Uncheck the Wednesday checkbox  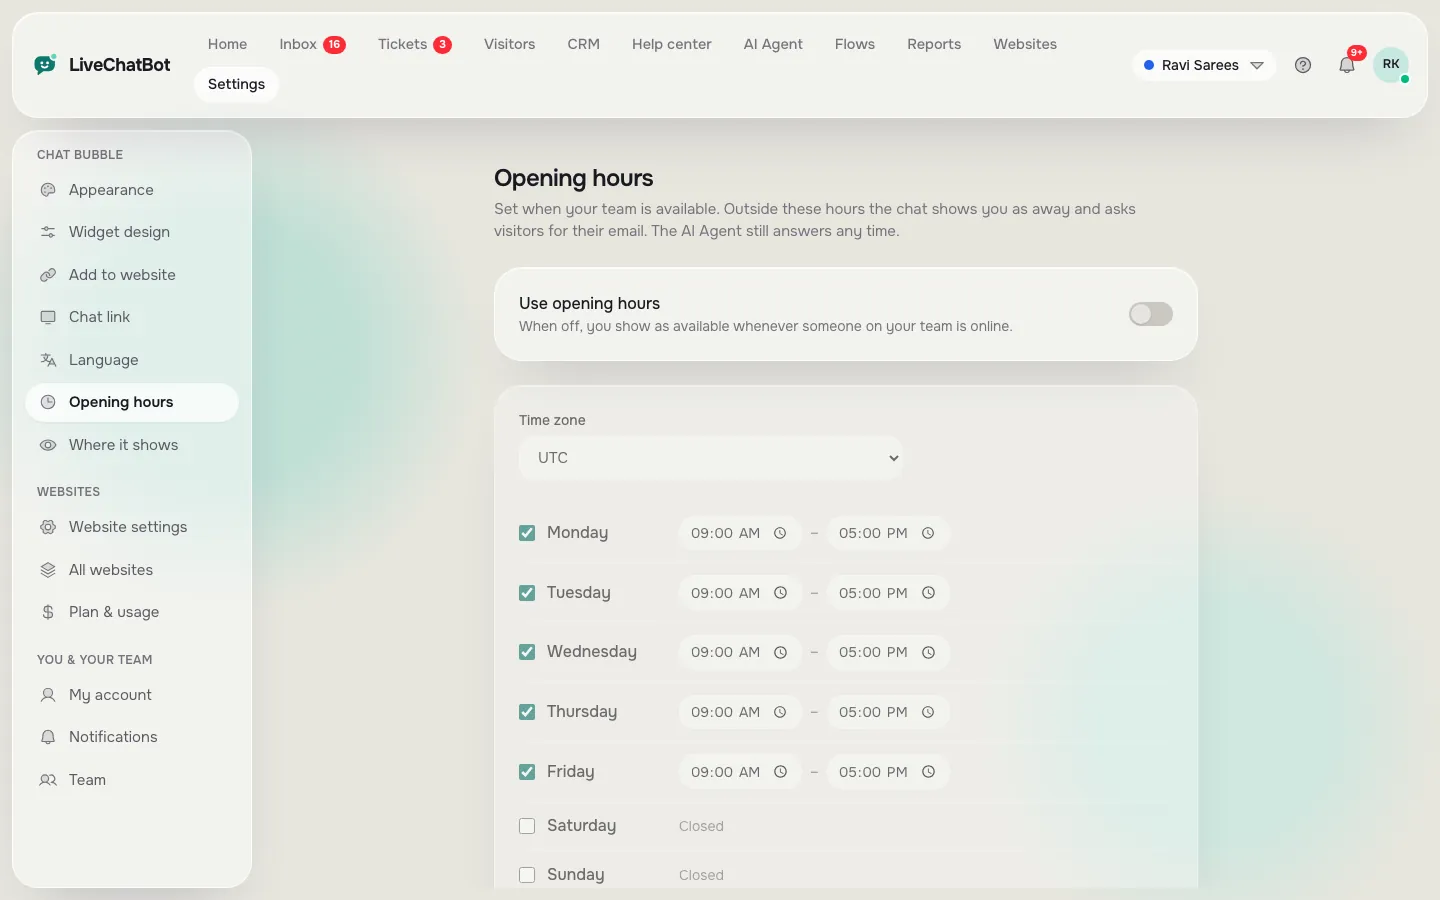pos(527,652)
